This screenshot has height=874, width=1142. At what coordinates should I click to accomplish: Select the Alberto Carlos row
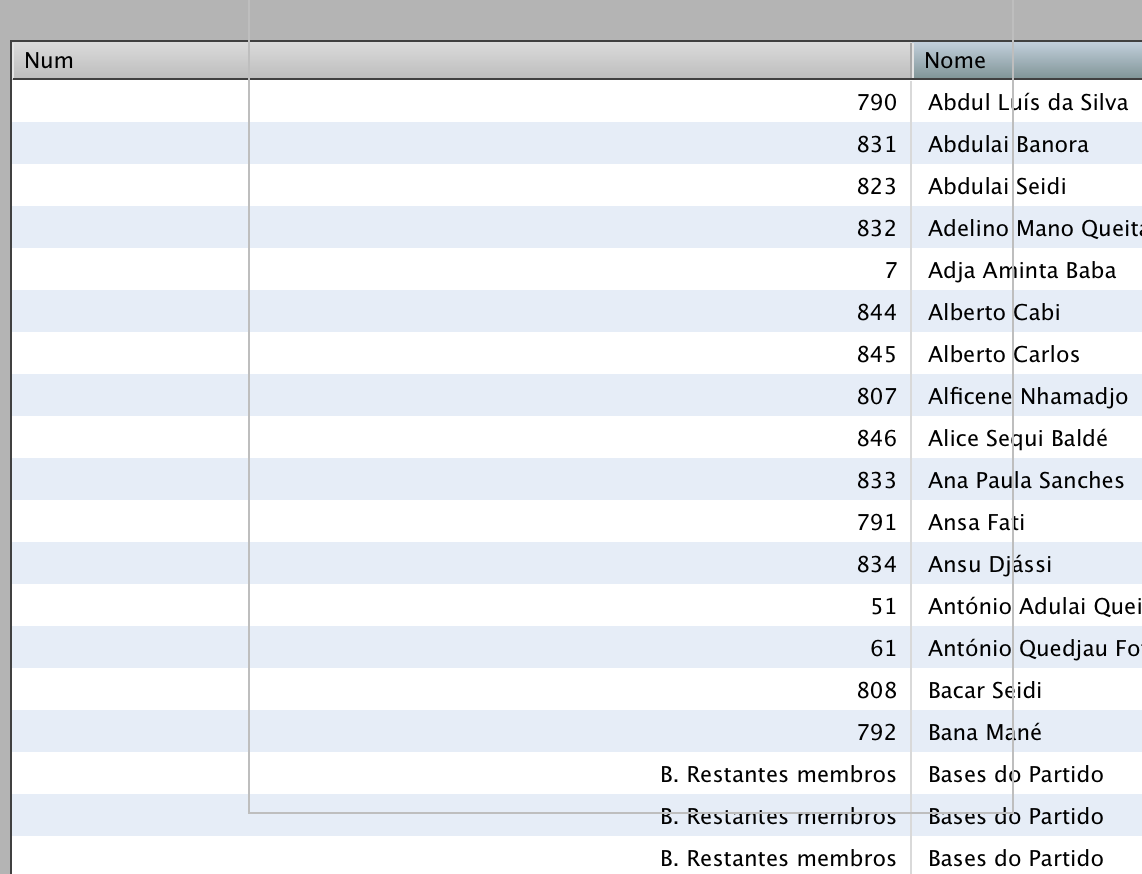577,354
